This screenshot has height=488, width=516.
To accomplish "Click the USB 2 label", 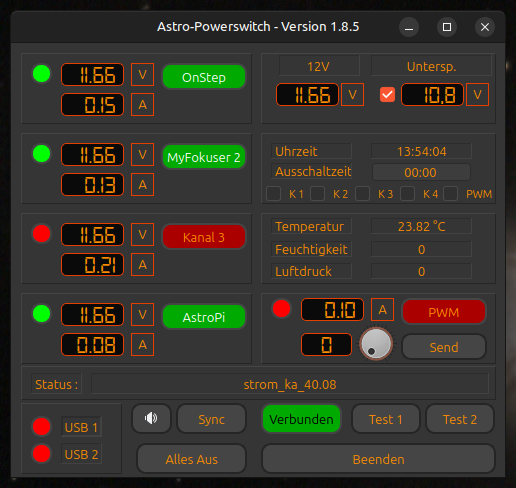I will (x=81, y=454).
